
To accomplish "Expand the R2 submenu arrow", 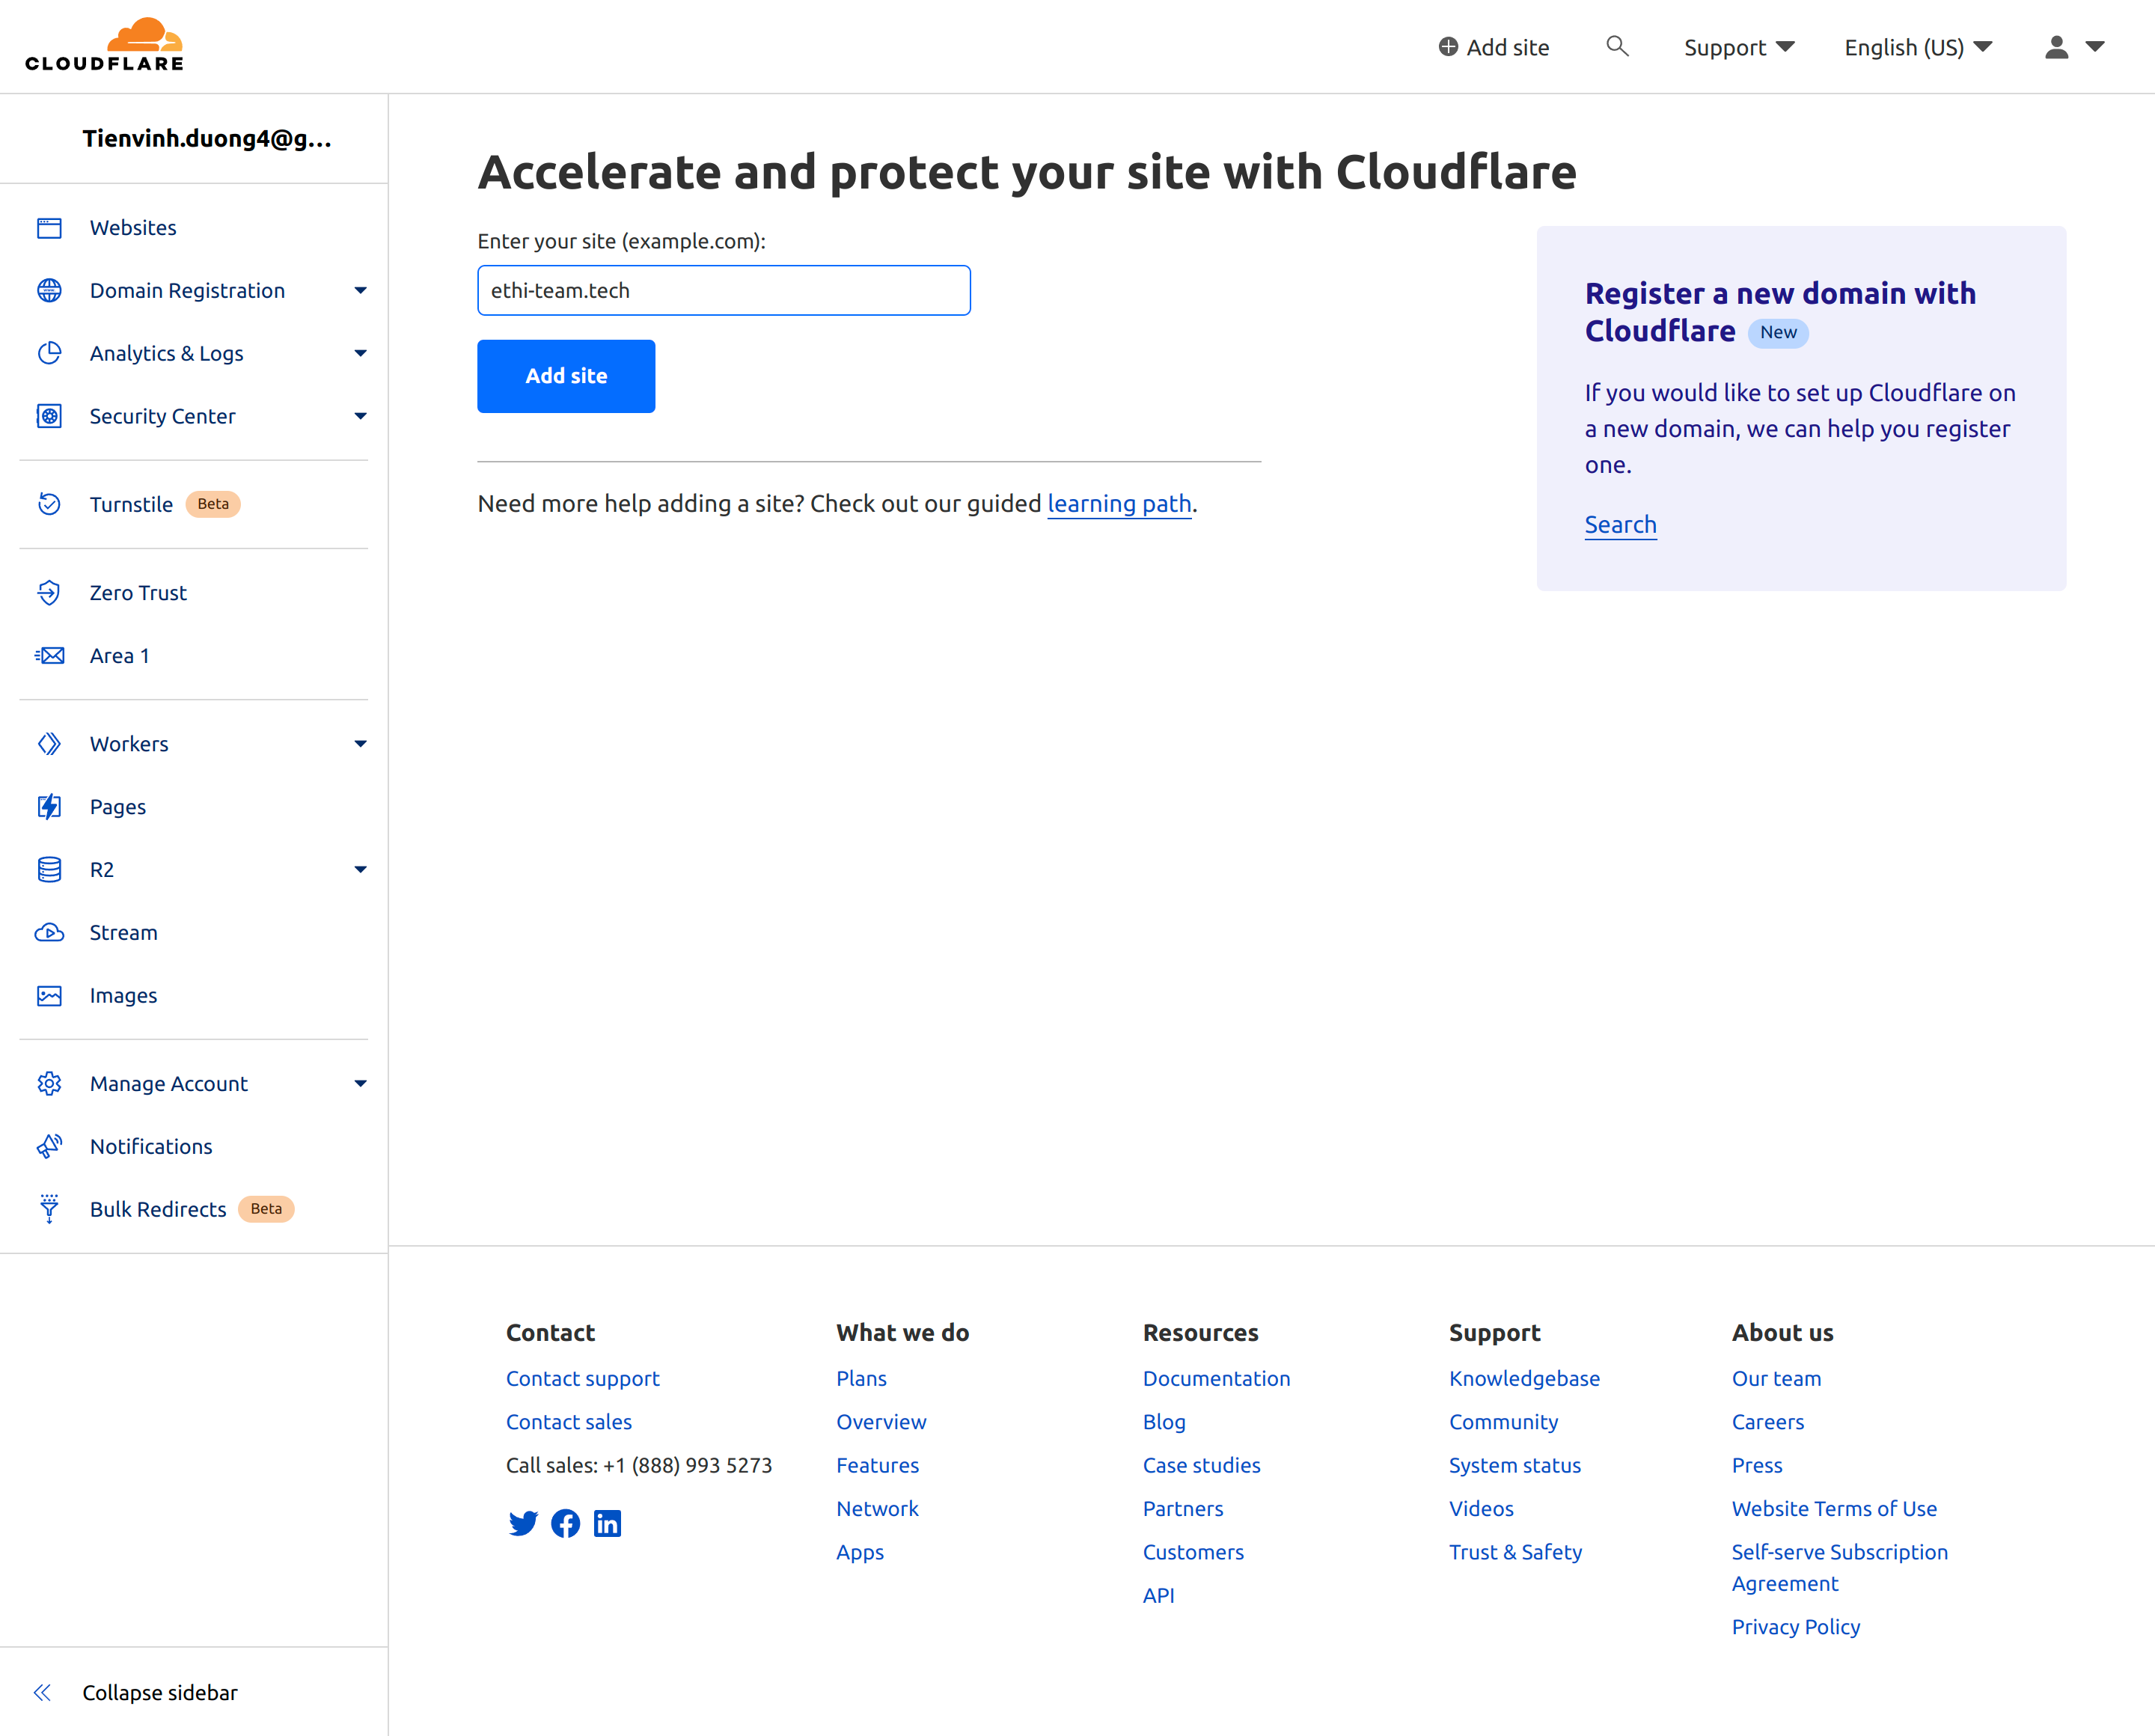I will [x=360, y=870].
